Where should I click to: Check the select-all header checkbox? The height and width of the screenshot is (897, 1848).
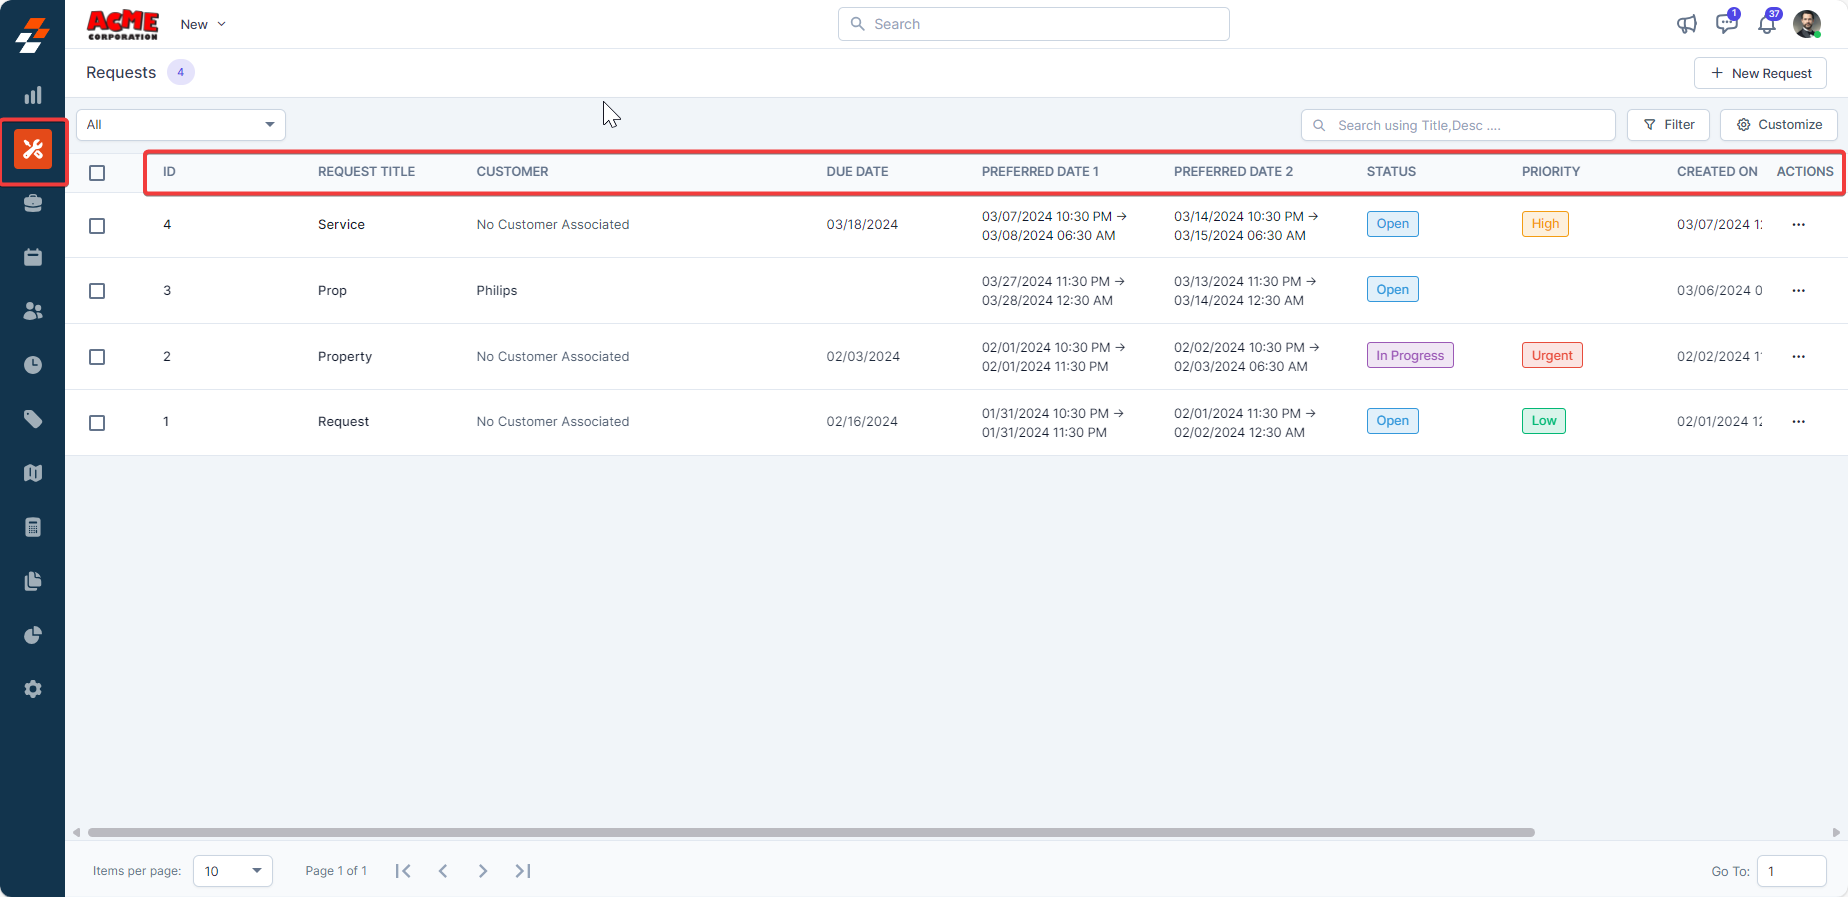(97, 173)
